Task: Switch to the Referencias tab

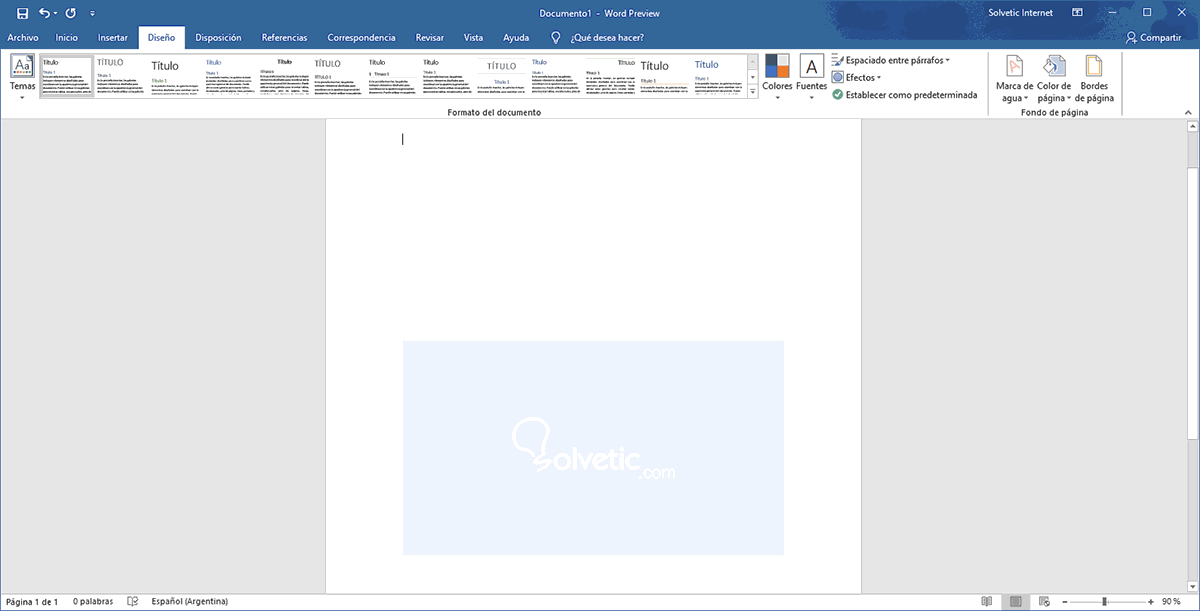Action: (284, 38)
